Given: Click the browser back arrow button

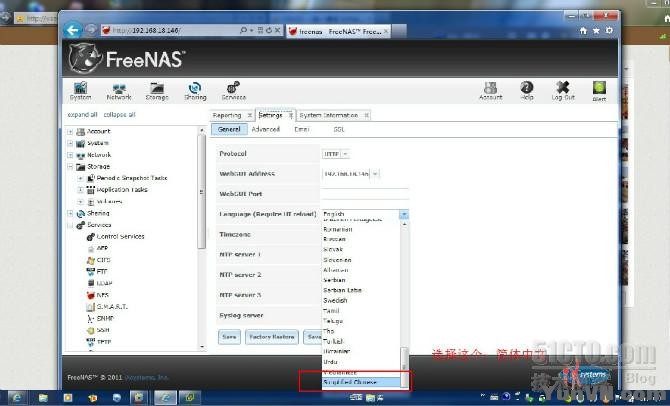Looking at the screenshot, I should point(73,30).
